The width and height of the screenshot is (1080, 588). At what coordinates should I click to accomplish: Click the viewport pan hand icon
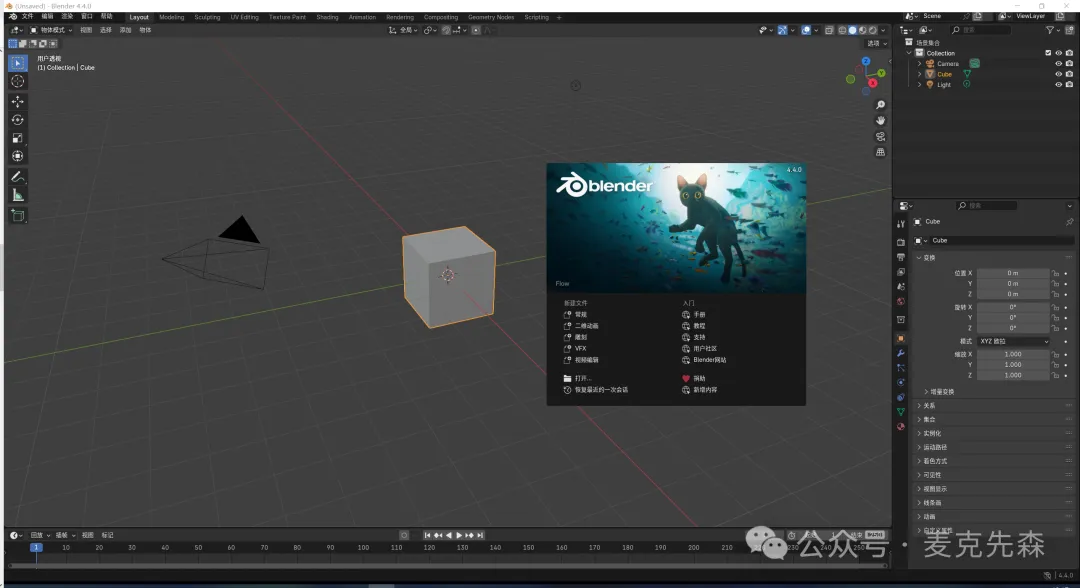coord(880,120)
